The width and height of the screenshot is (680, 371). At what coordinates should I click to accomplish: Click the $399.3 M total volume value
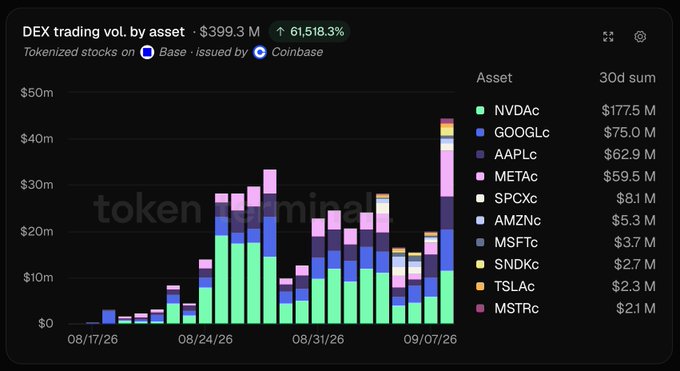tap(229, 32)
